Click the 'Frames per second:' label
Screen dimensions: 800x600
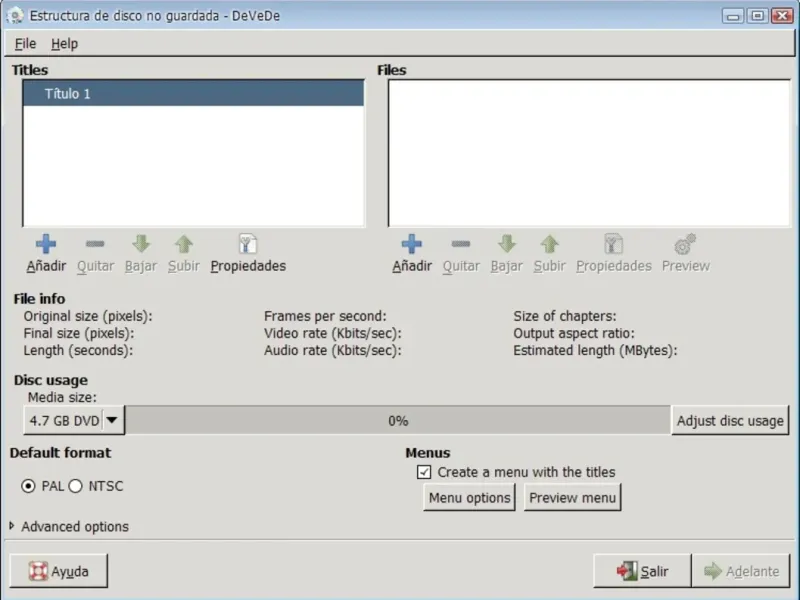coord(325,316)
